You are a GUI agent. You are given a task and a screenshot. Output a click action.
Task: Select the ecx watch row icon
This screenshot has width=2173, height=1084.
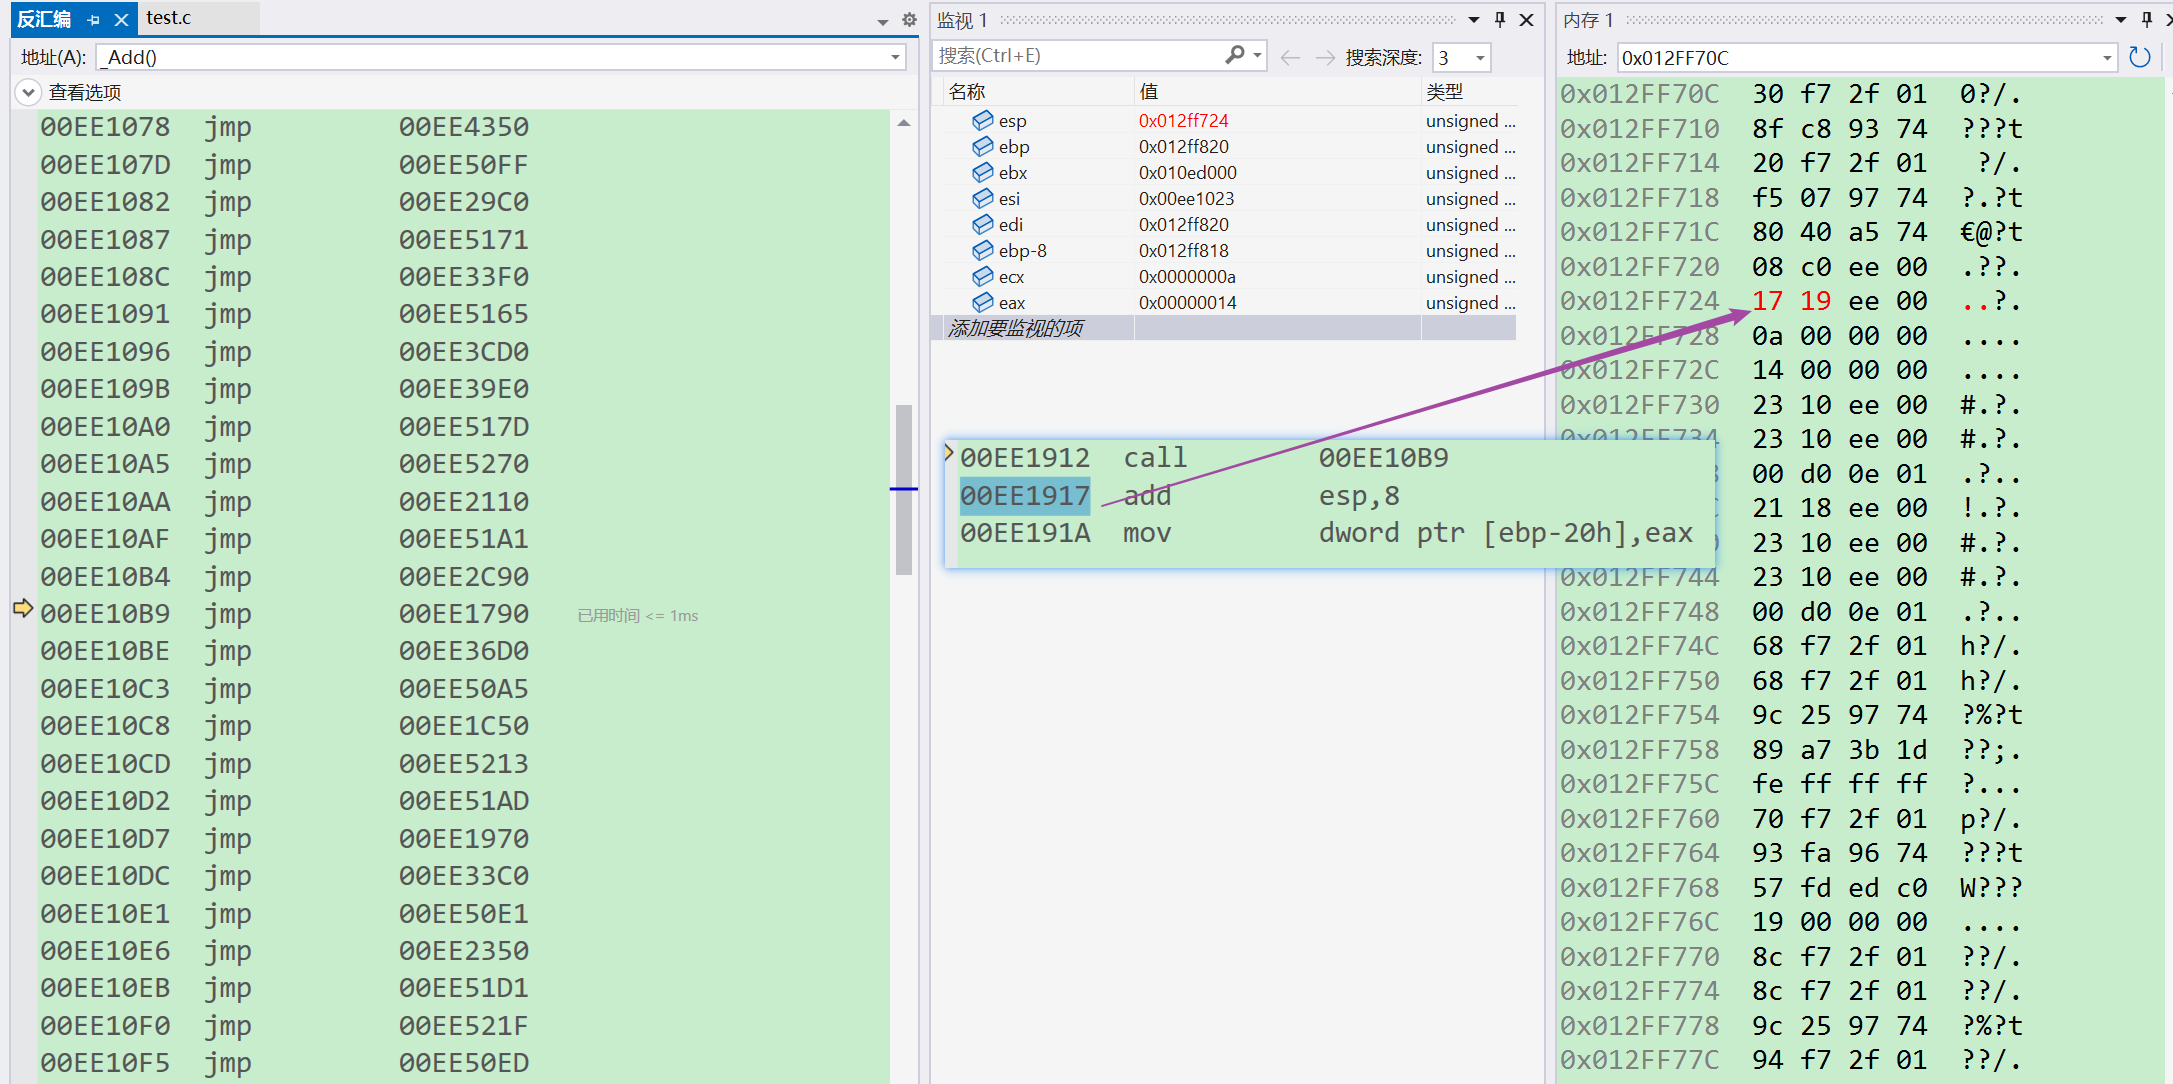(x=983, y=276)
